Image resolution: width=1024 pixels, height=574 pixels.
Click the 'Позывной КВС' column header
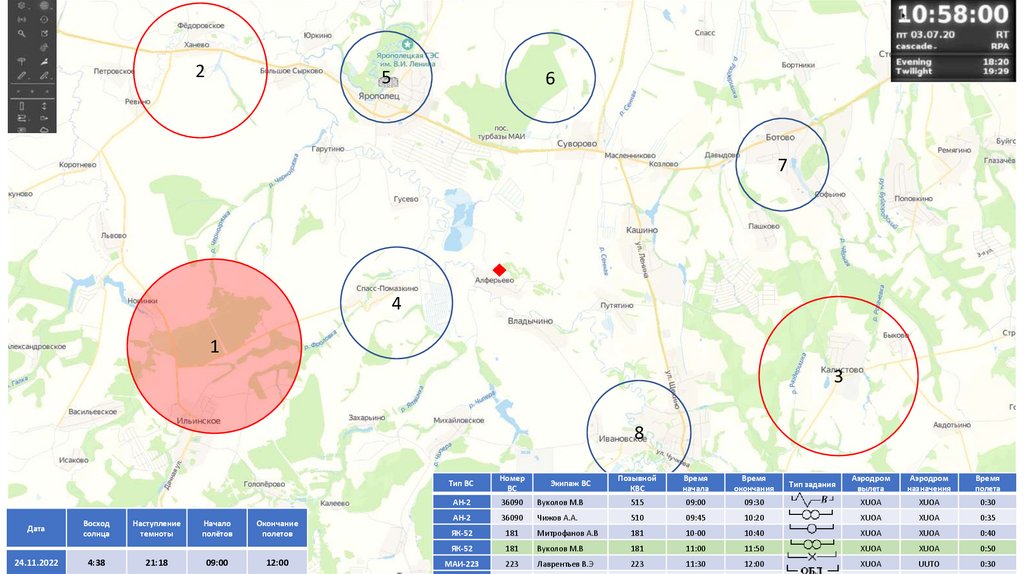637,483
